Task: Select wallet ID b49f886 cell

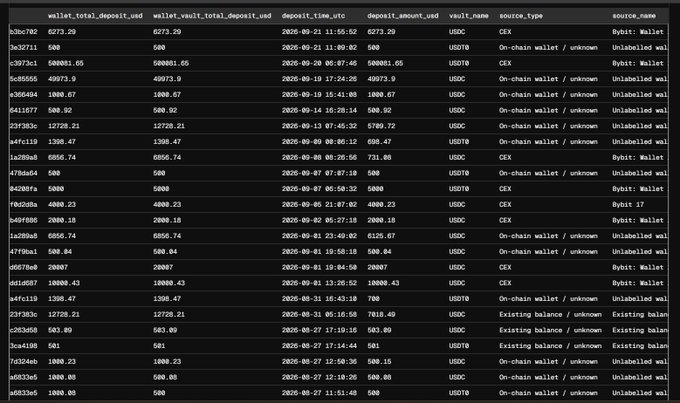Action: pyautogui.click(x=23, y=220)
